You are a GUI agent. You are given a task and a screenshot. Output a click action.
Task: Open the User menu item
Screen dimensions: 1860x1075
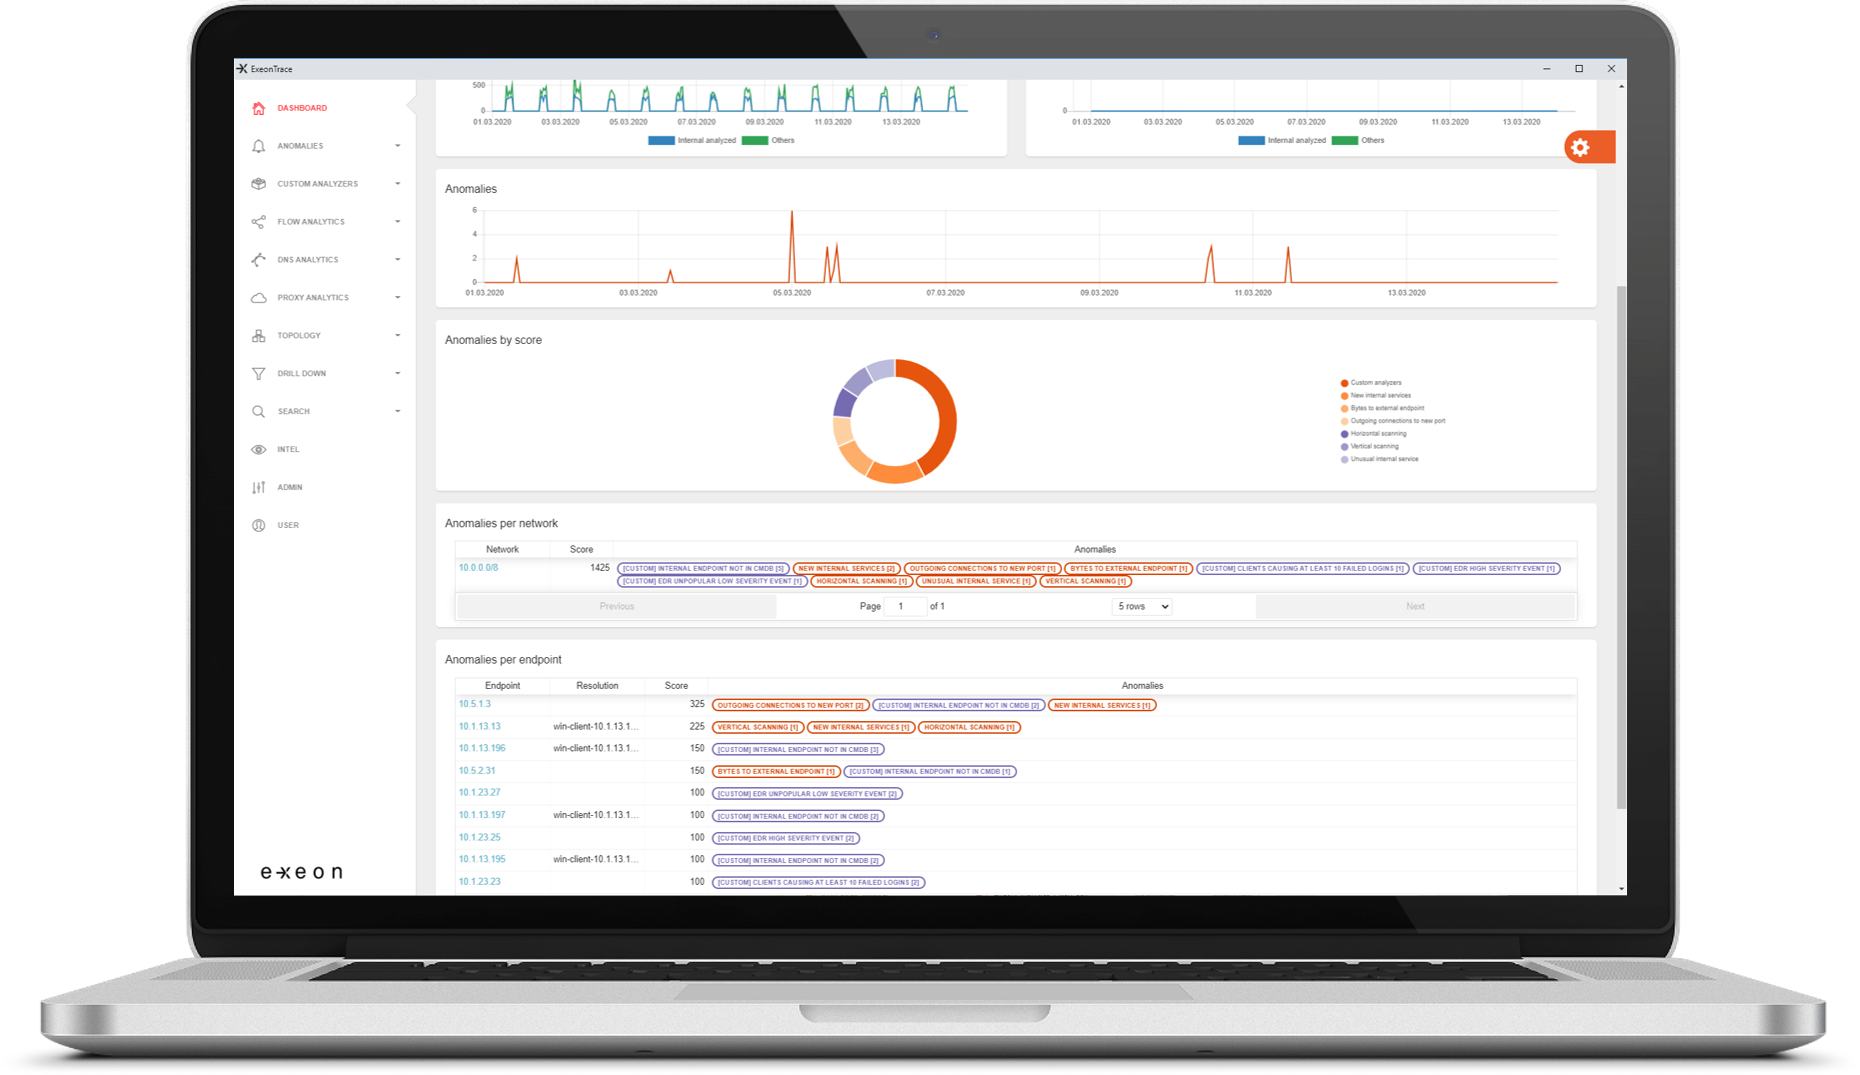coord(288,526)
